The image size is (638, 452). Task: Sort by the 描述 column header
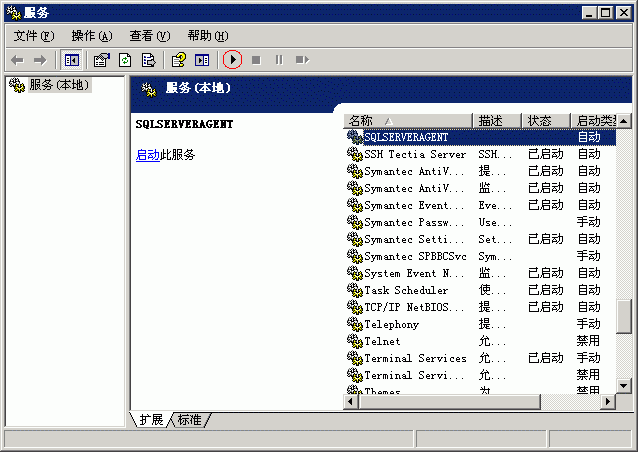496,120
